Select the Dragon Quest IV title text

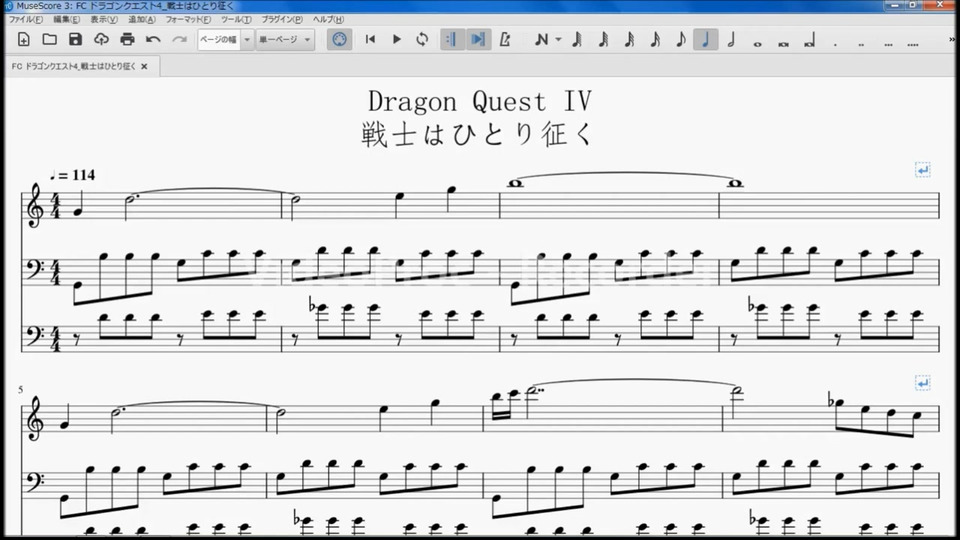(480, 101)
